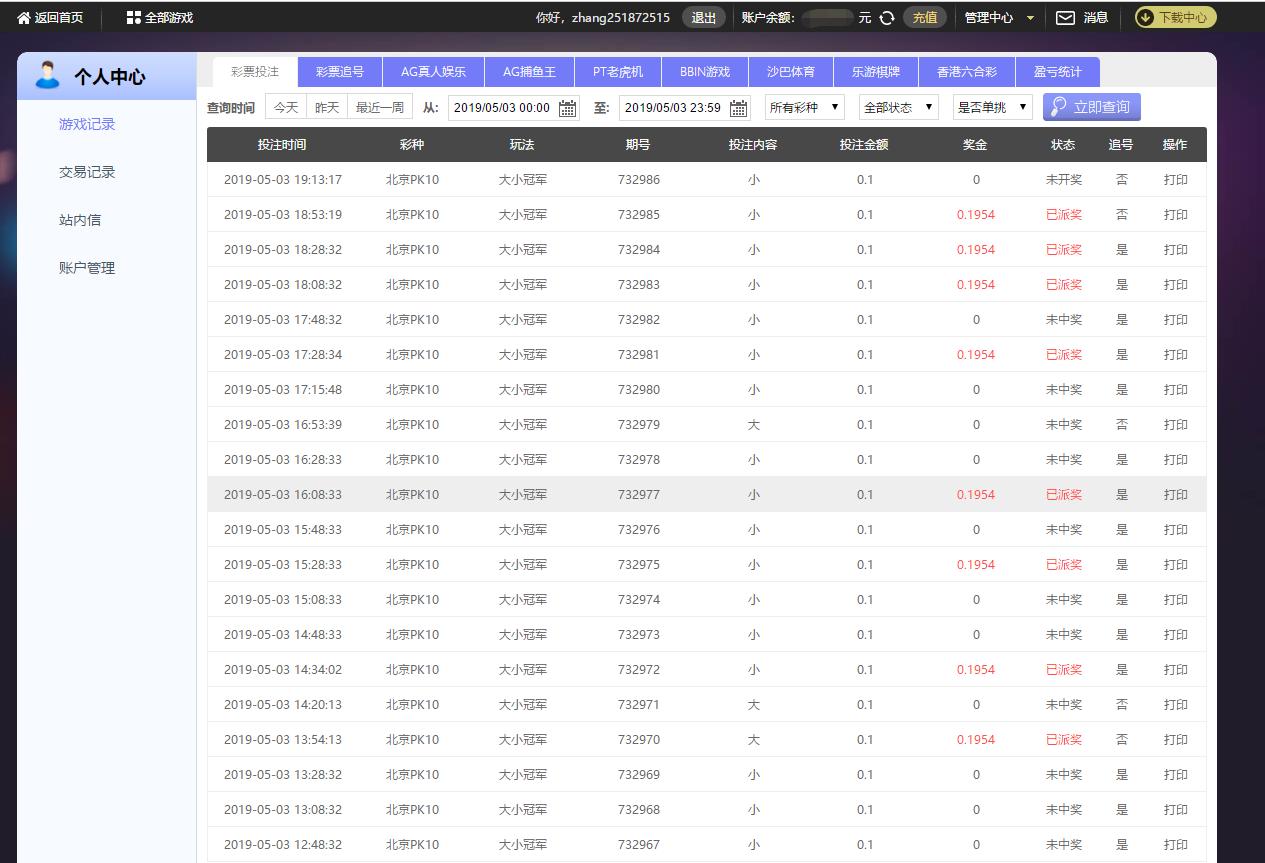
Task: Expand the 是否单挑 dropdown
Action: (992, 107)
